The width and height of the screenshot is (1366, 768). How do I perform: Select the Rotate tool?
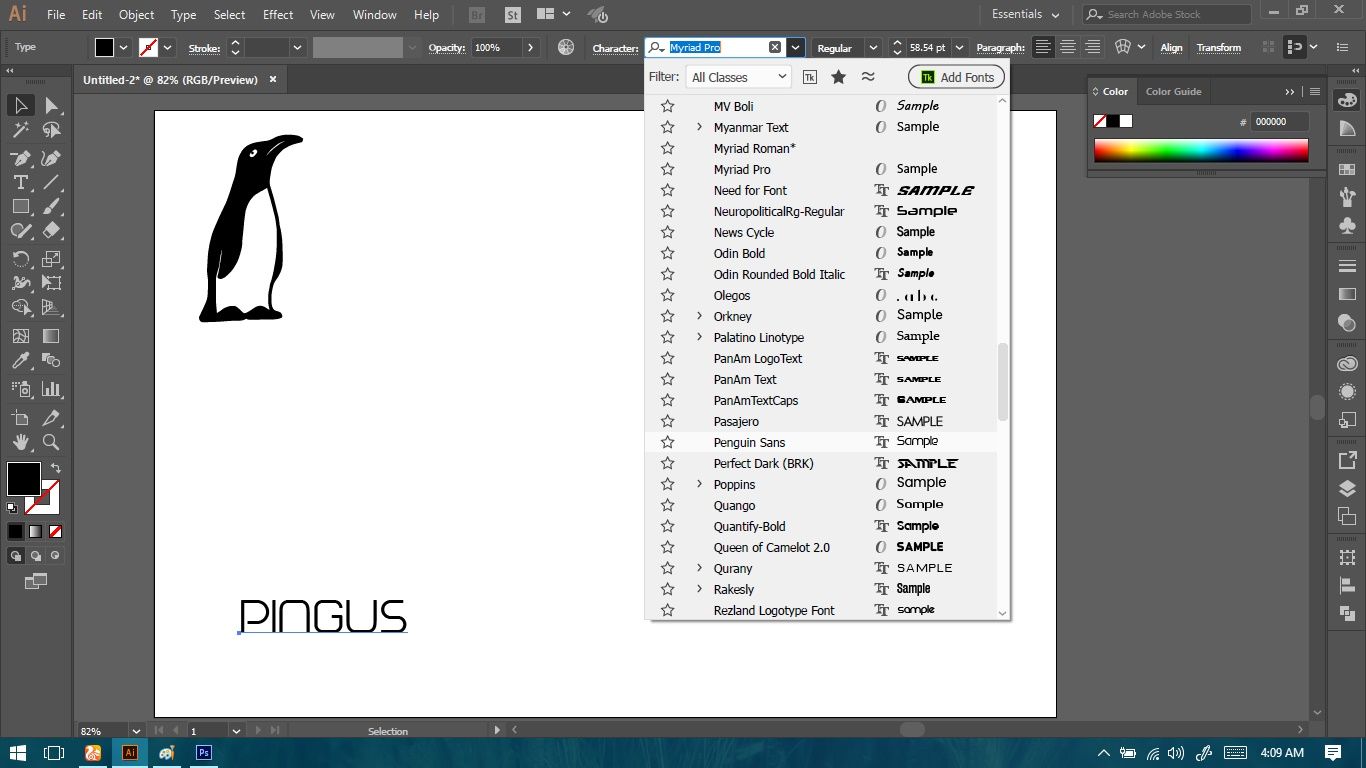coord(21,259)
